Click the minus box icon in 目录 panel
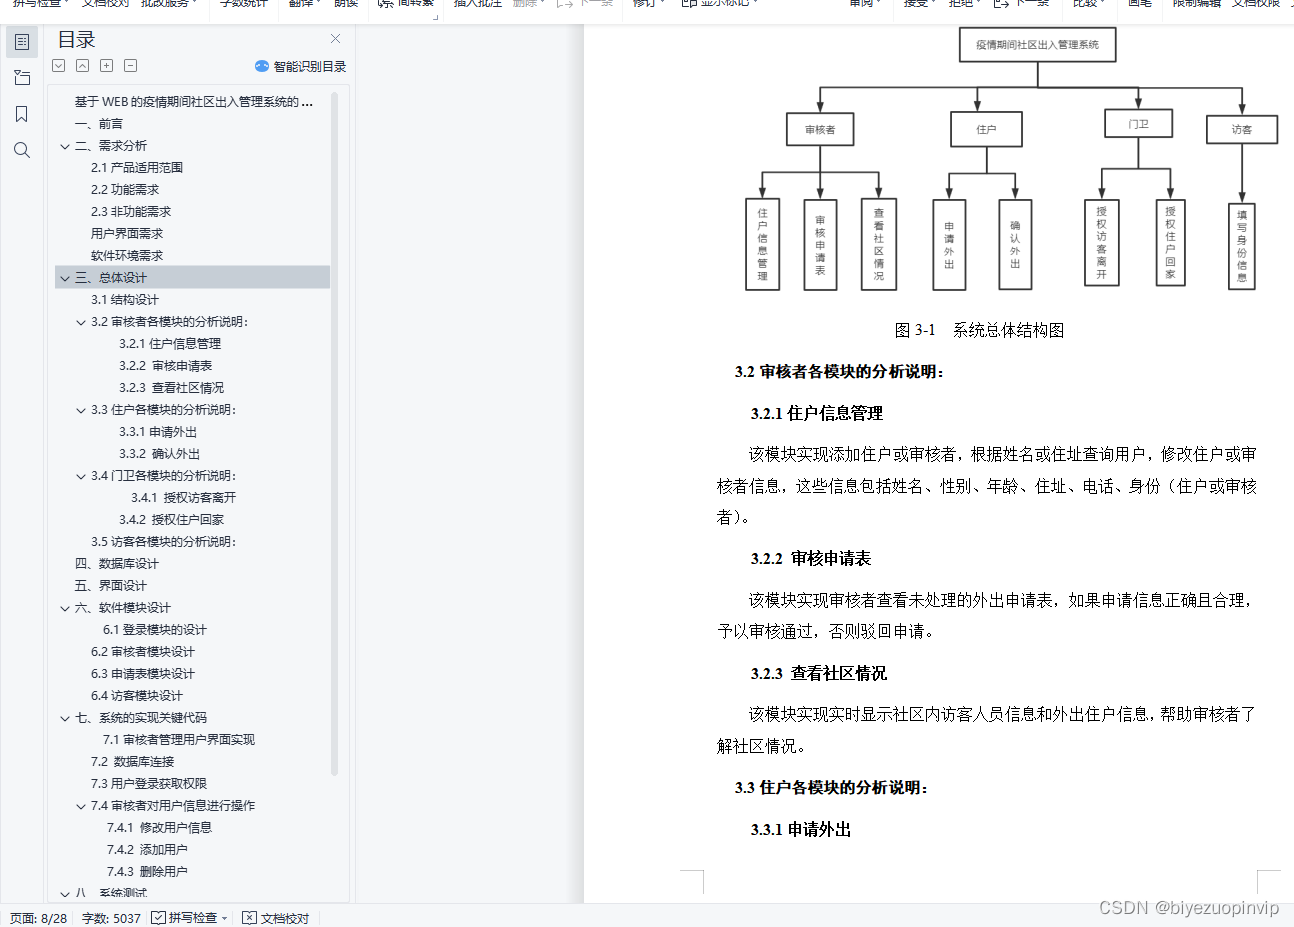The image size is (1294, 927). [131, 66]
